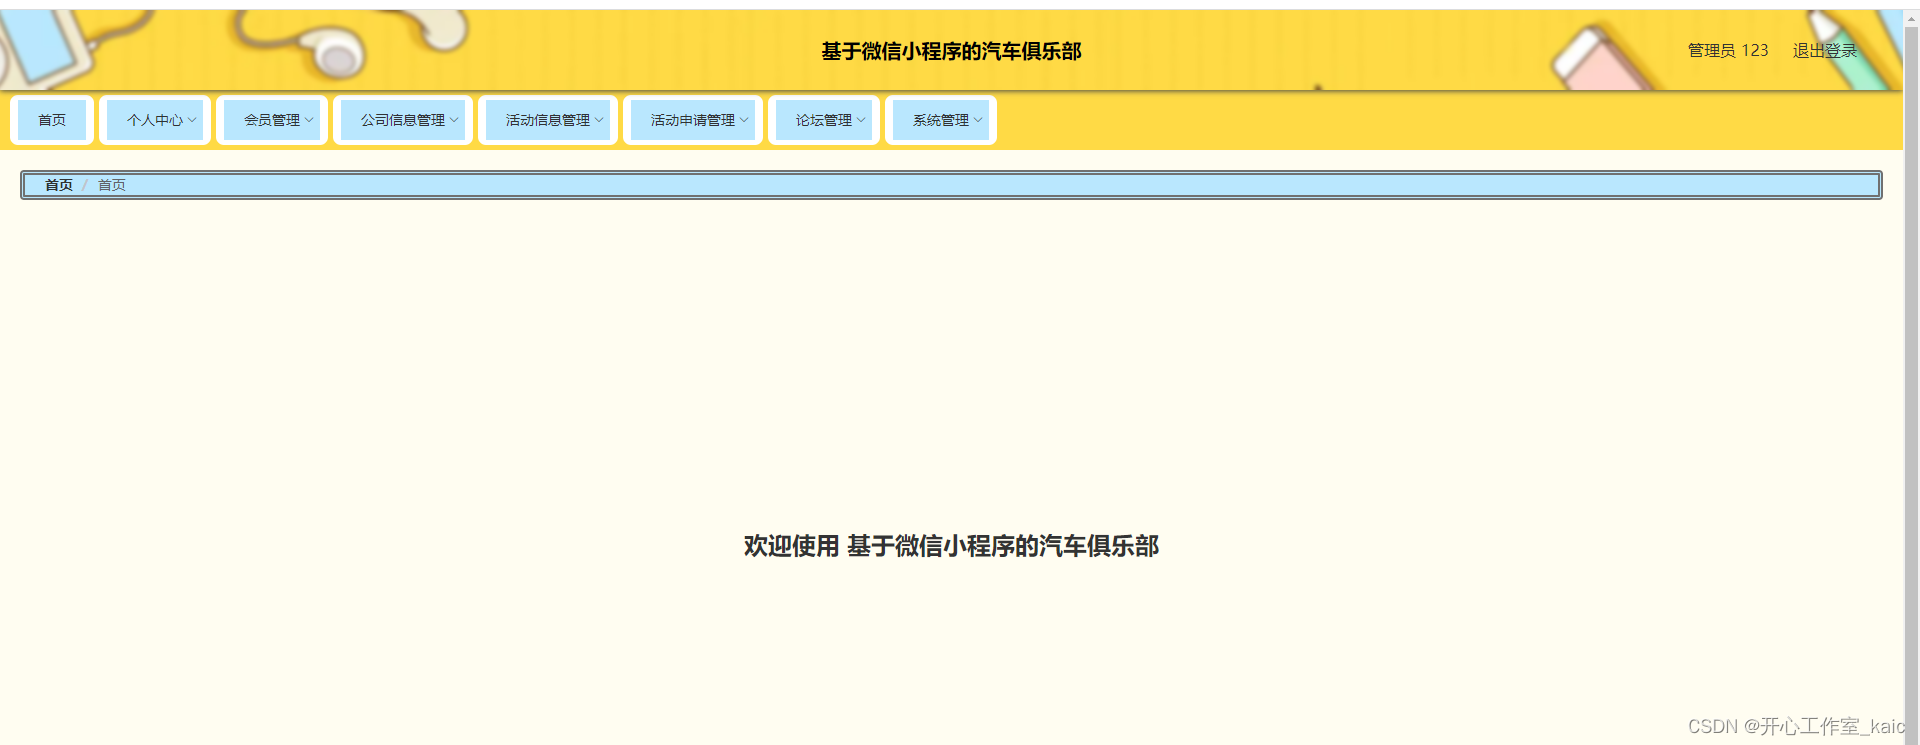
Task: Open the 系统管理 menu
Action: point(941,120)
